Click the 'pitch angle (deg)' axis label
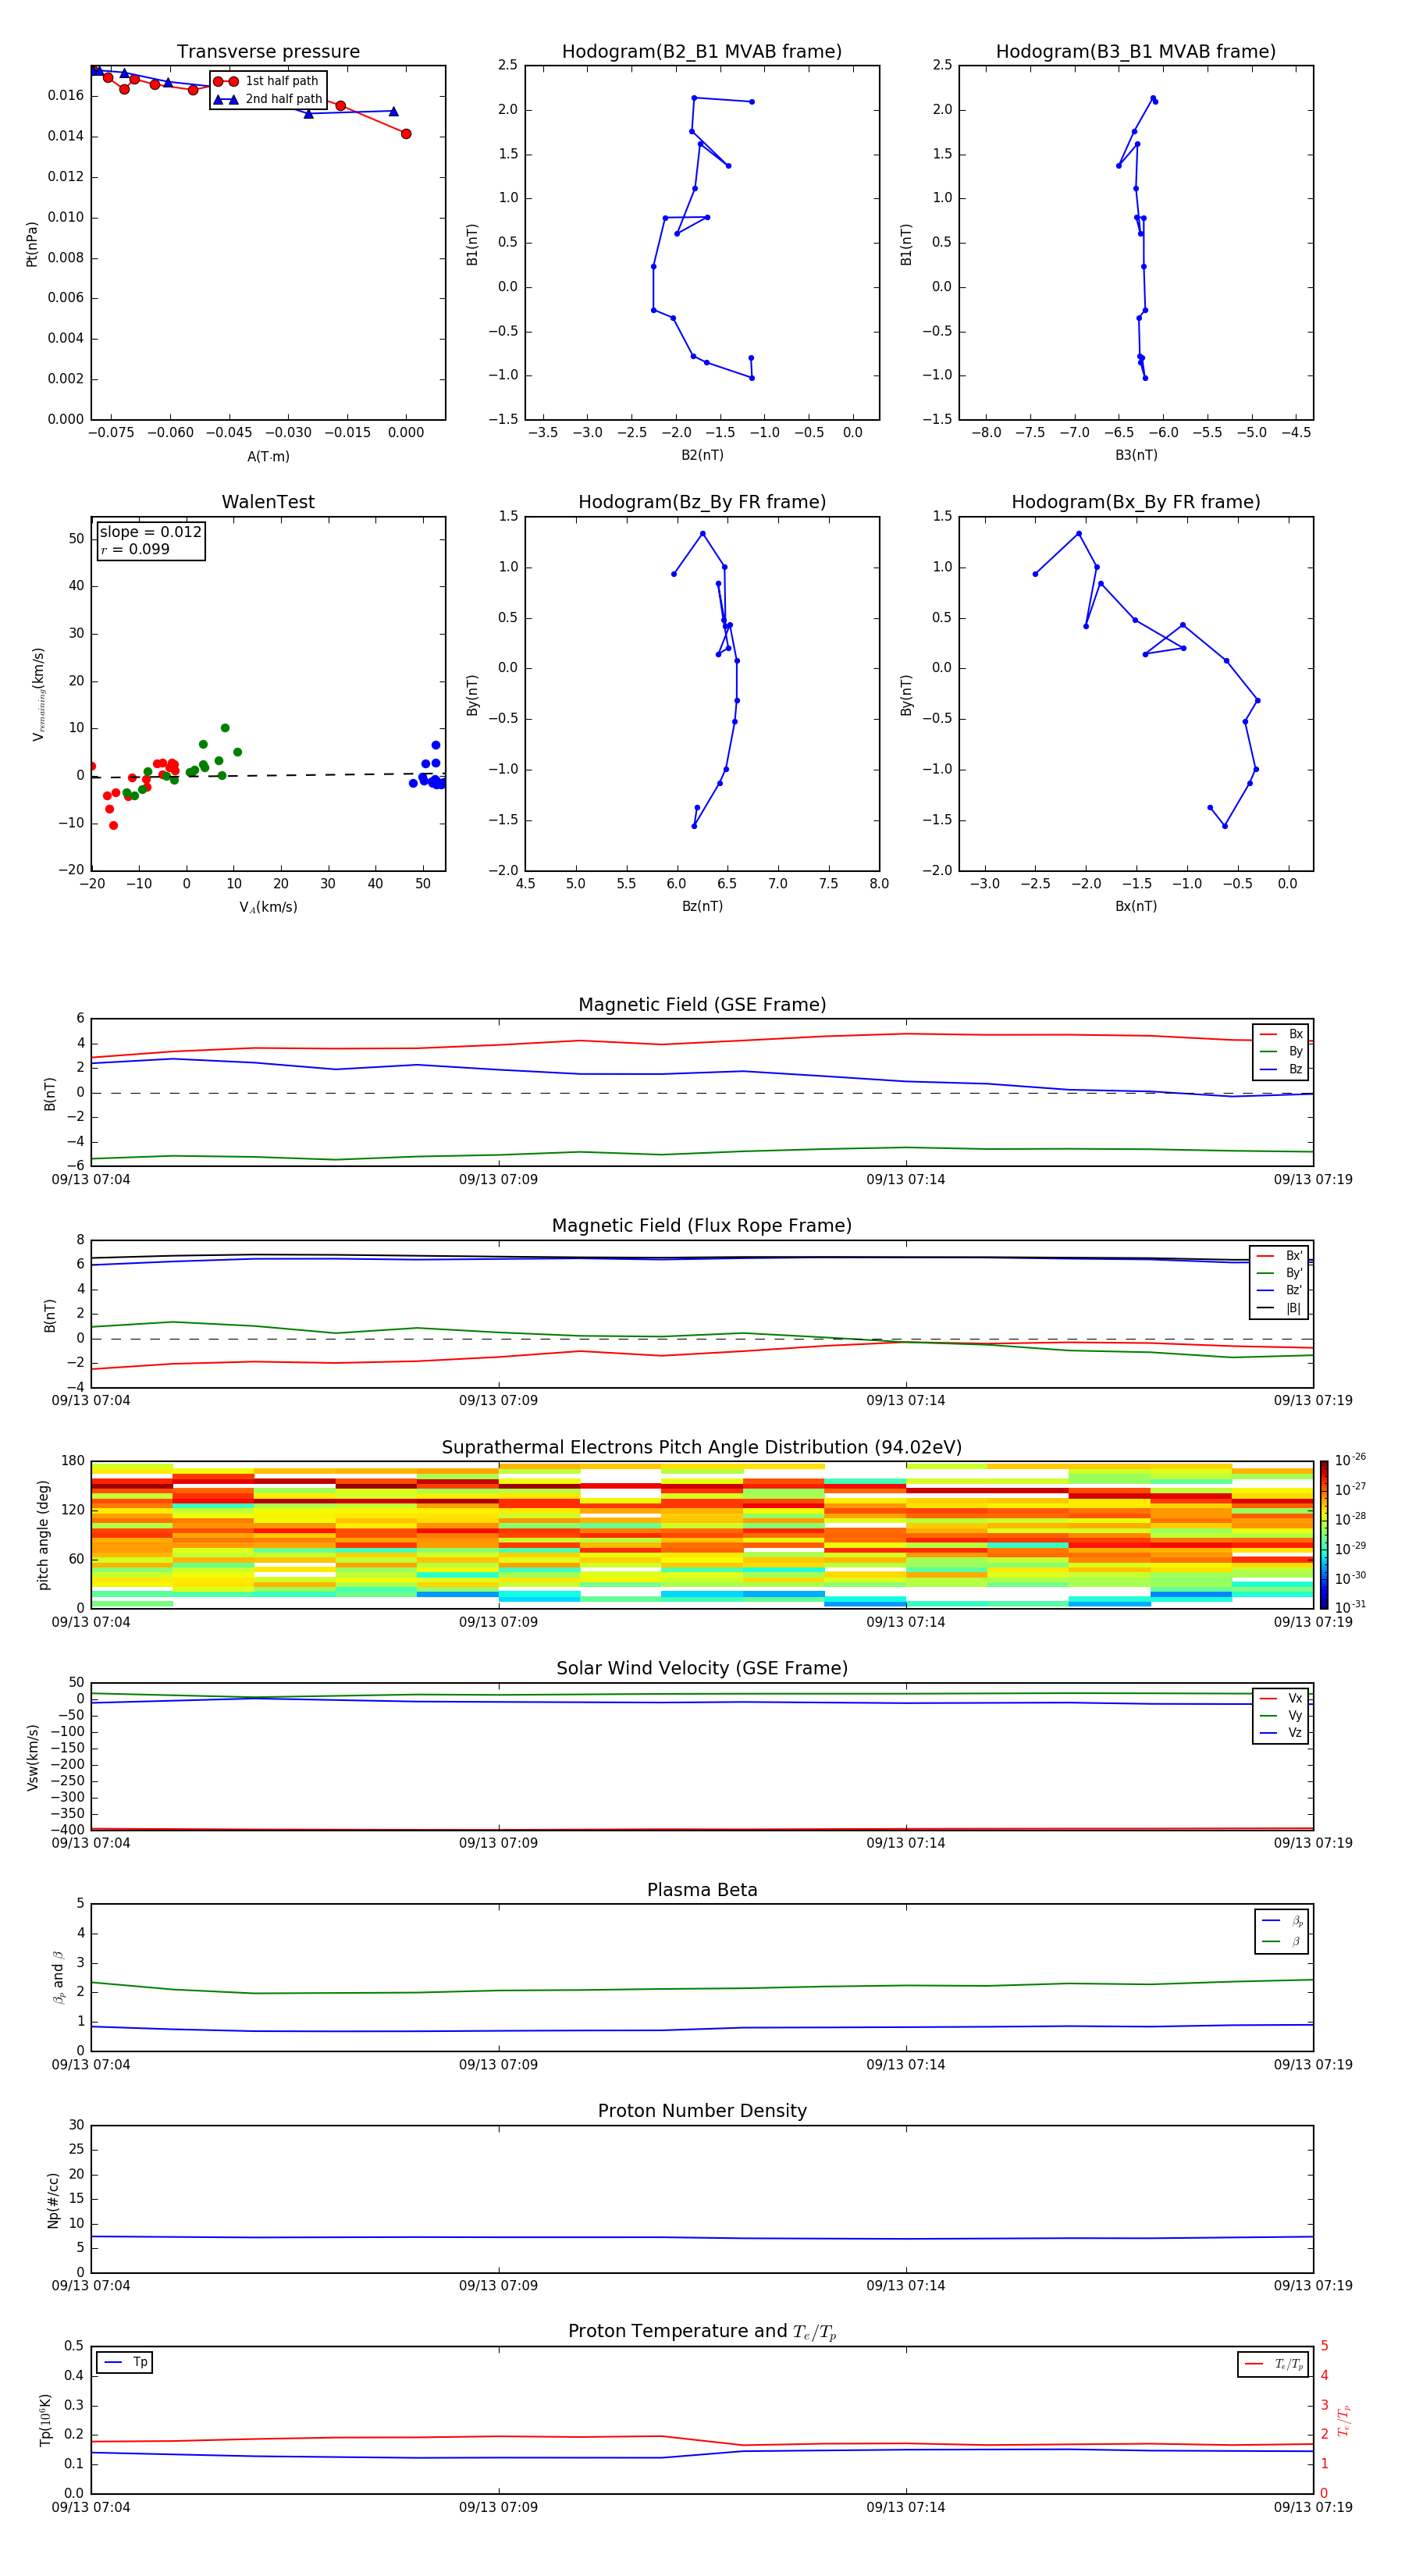Viewport: 1405px width, 2576px height. click(43, 1535)
